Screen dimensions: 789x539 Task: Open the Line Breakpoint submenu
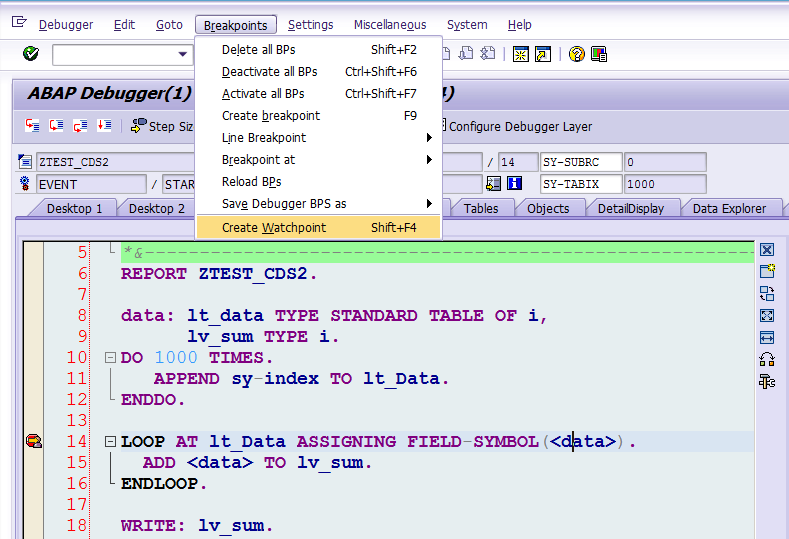click(319, 137)
